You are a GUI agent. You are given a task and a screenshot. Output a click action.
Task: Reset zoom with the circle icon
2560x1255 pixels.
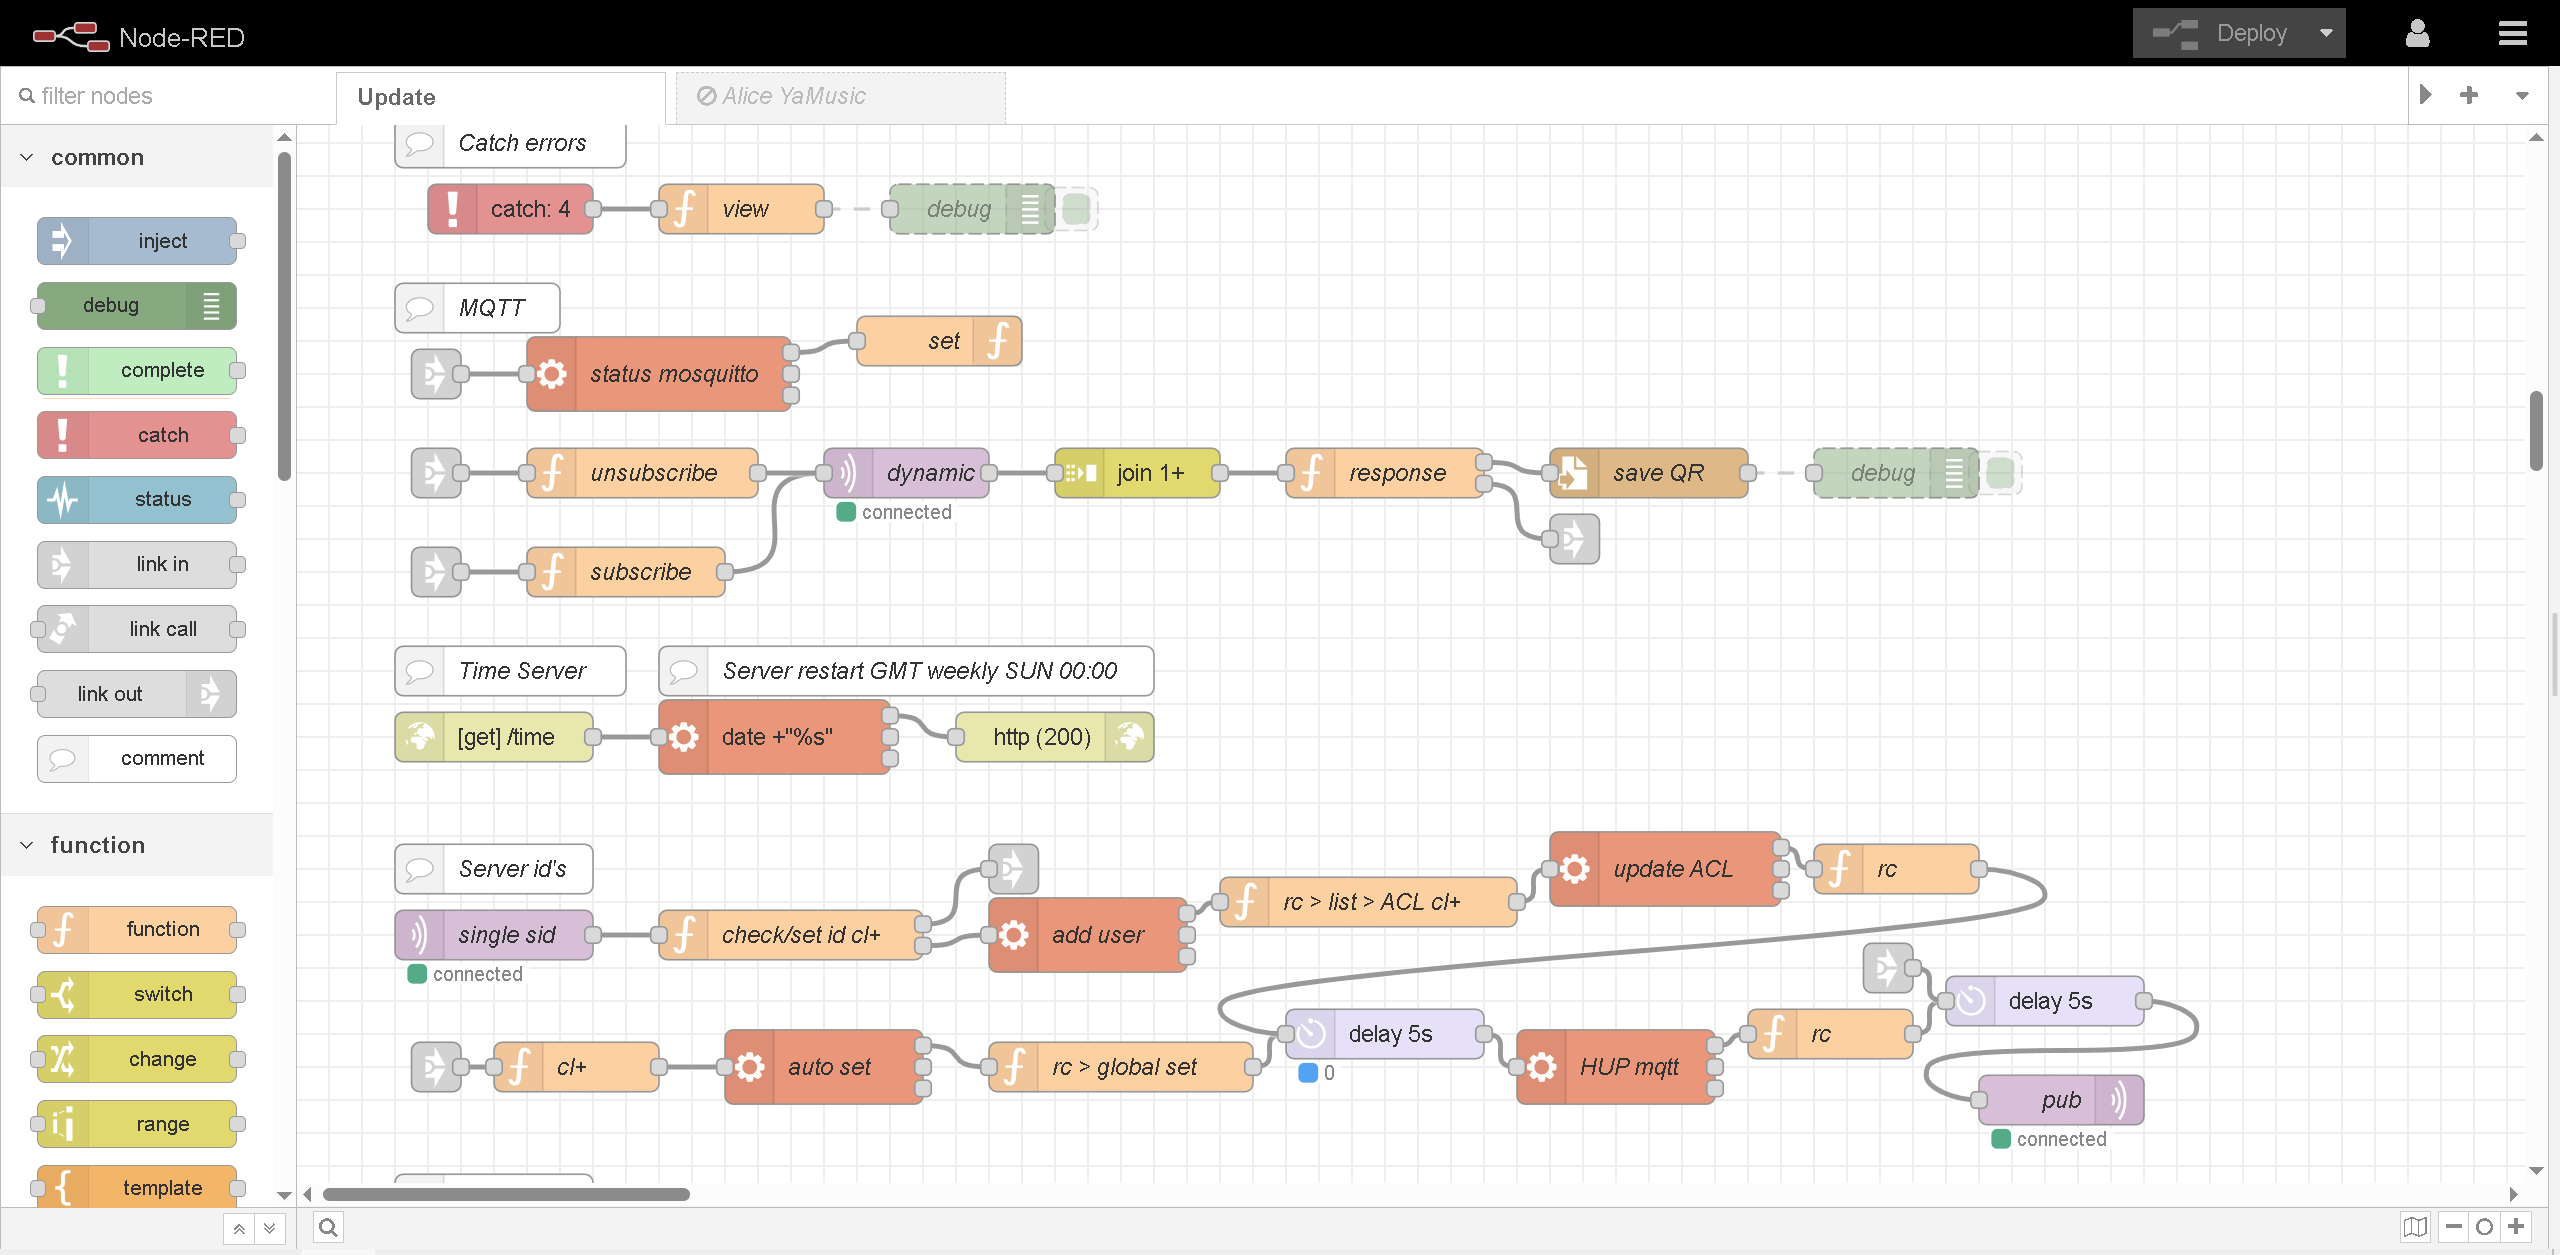[2485, 1227]
